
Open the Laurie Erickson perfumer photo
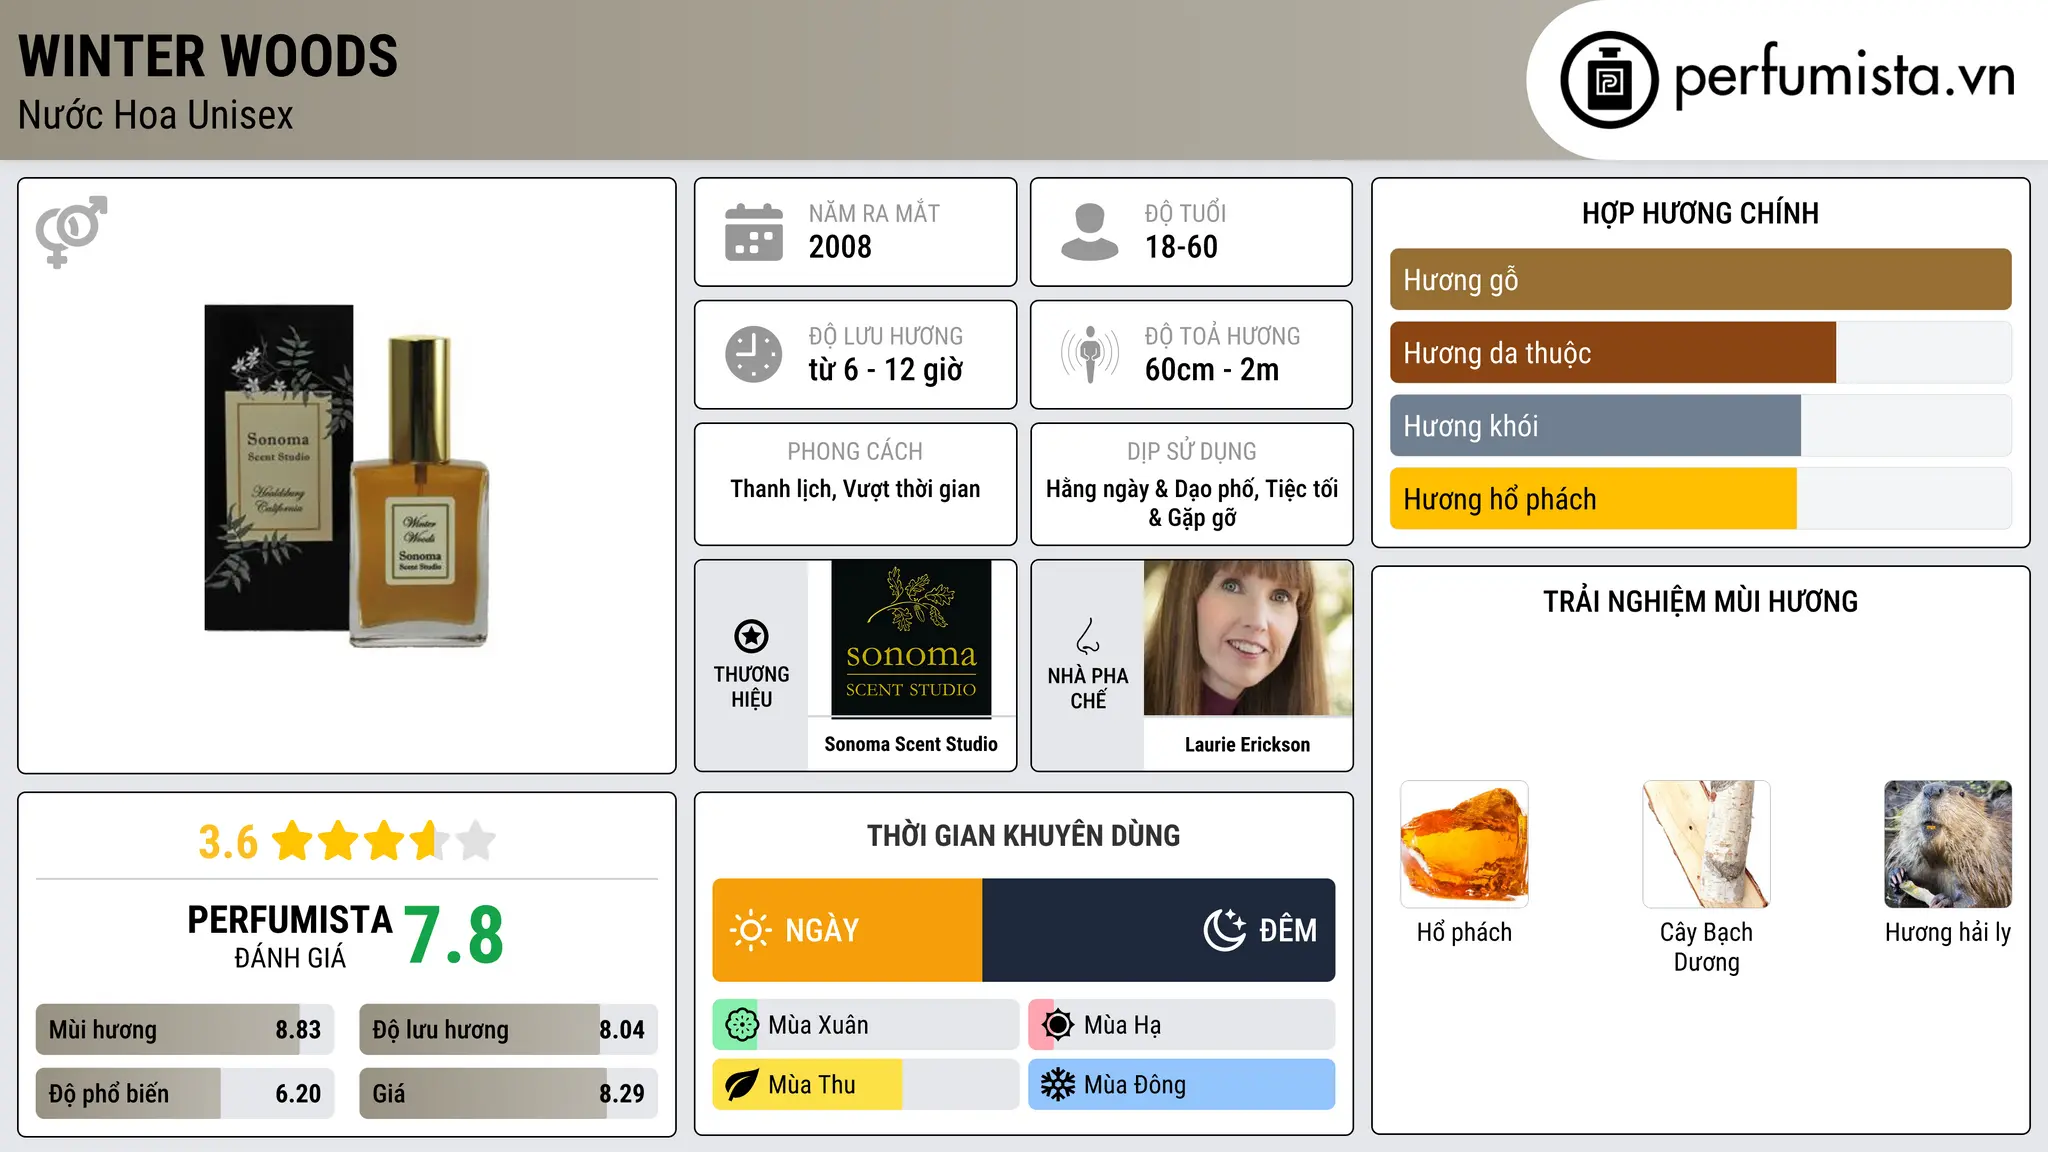tap(1247, 638)
